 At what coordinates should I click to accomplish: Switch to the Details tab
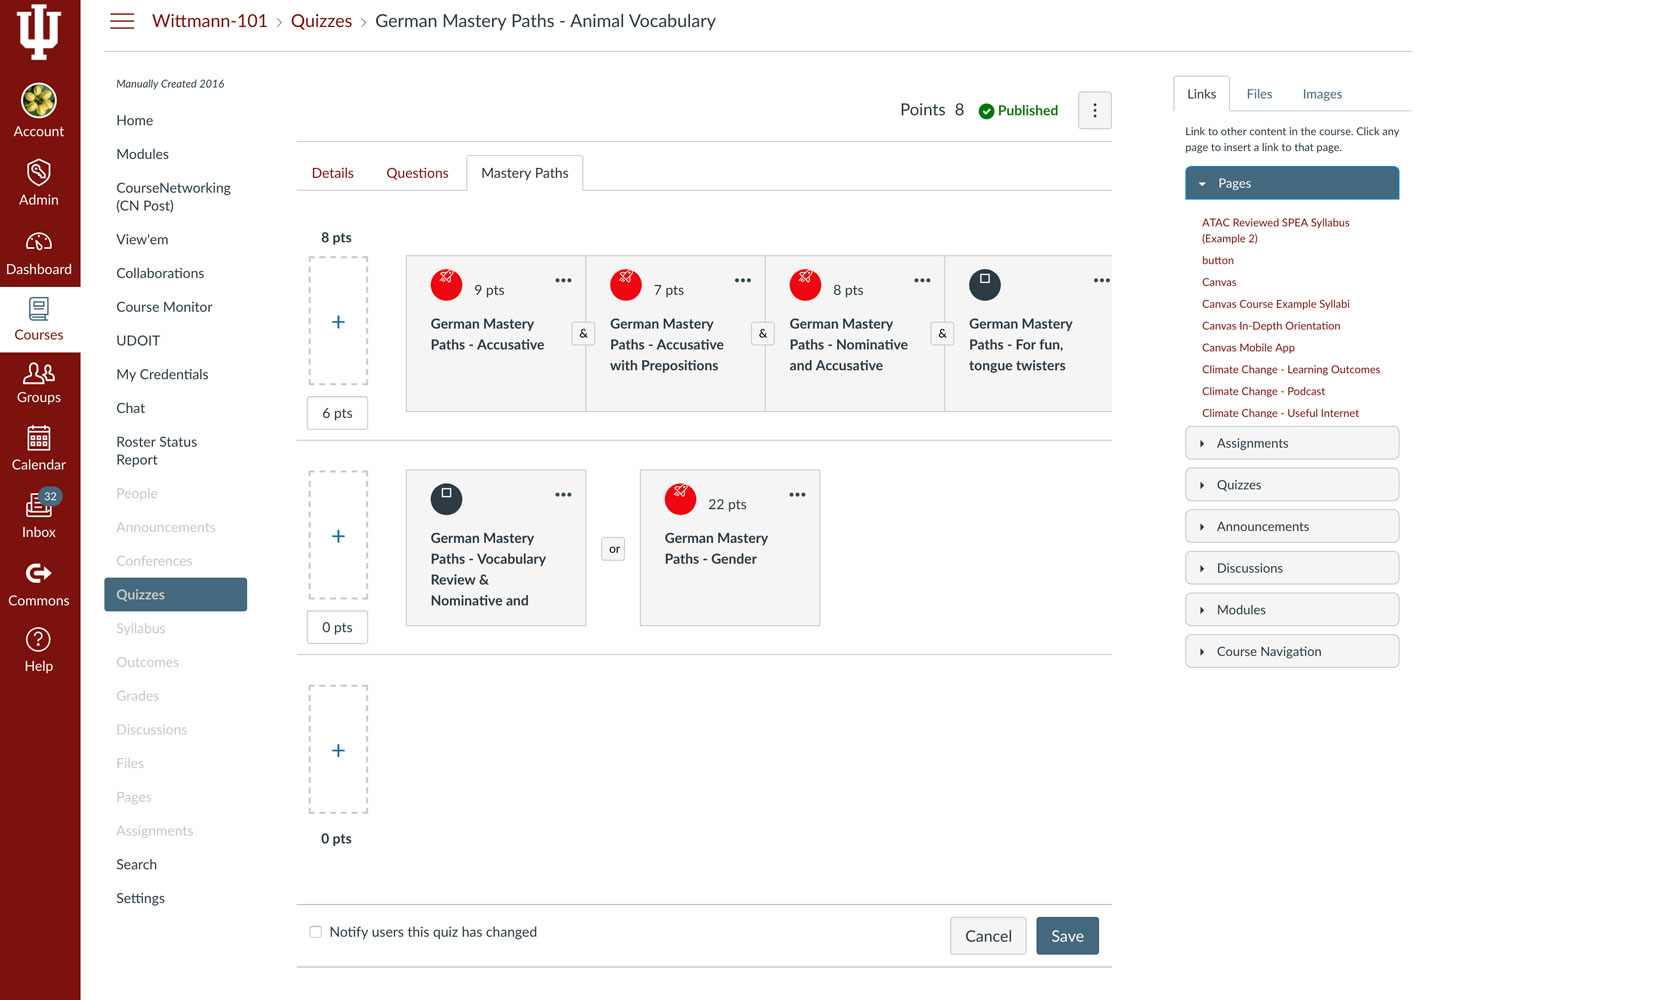pos(333,173)
